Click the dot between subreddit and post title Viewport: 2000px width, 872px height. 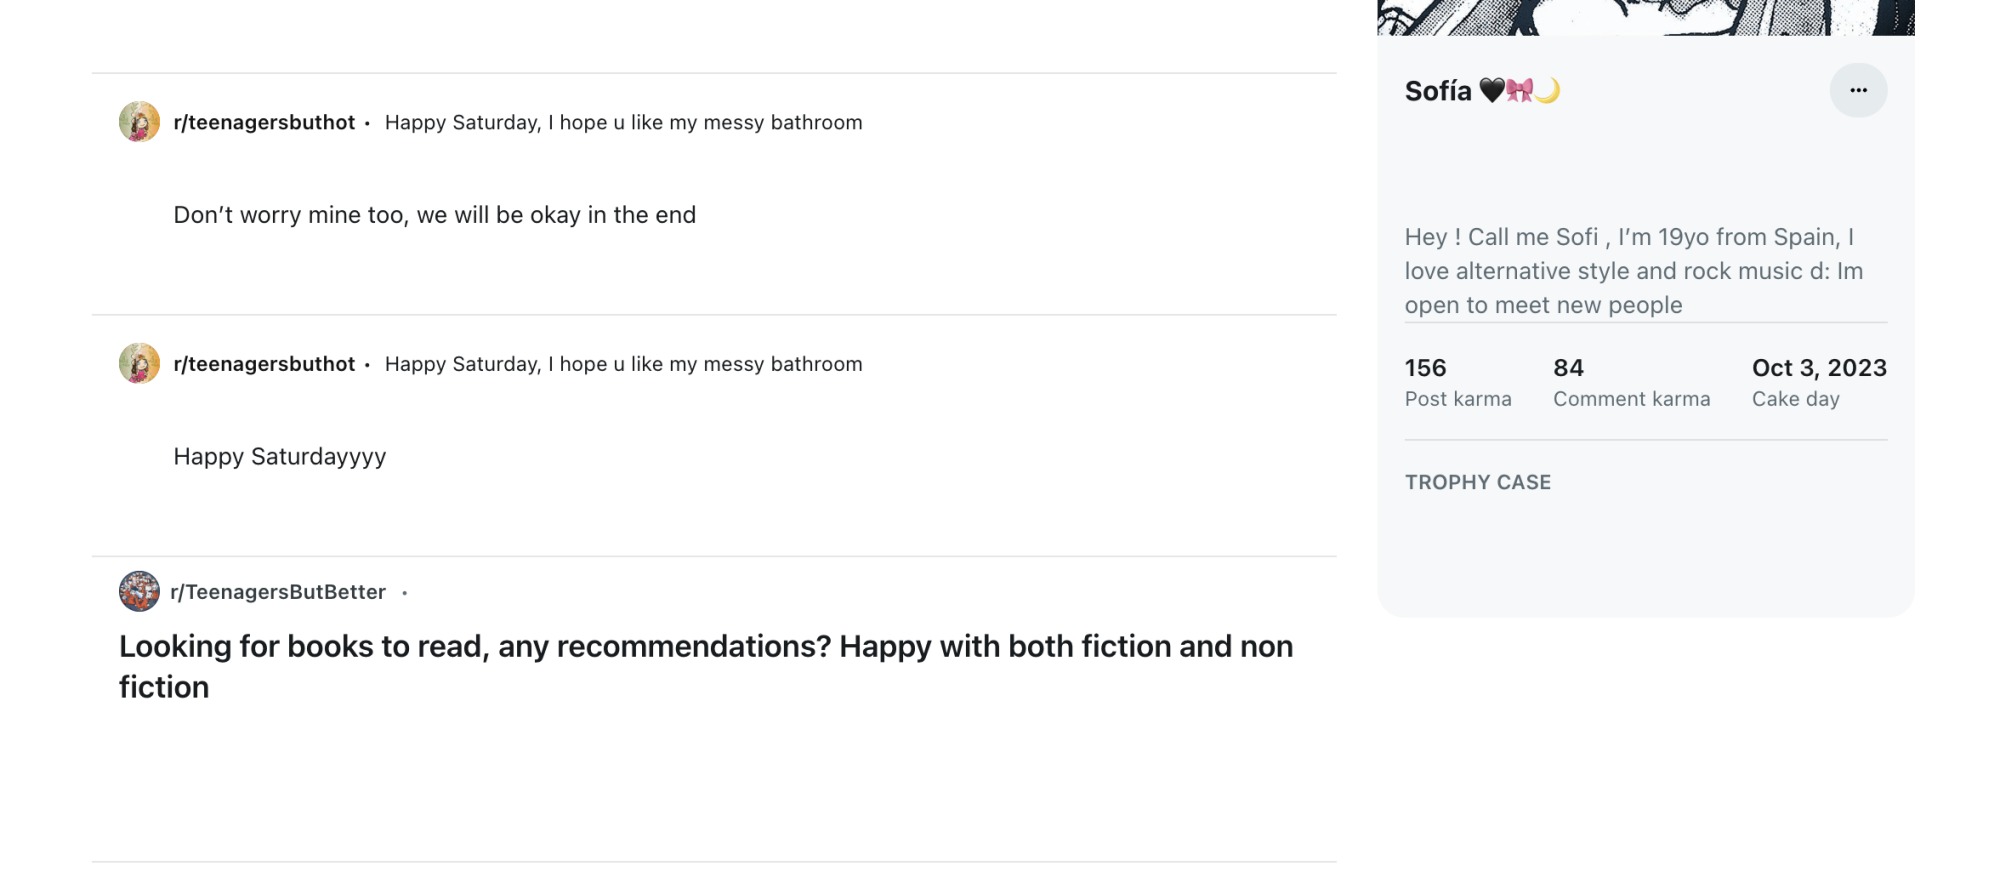click(367, 121)
